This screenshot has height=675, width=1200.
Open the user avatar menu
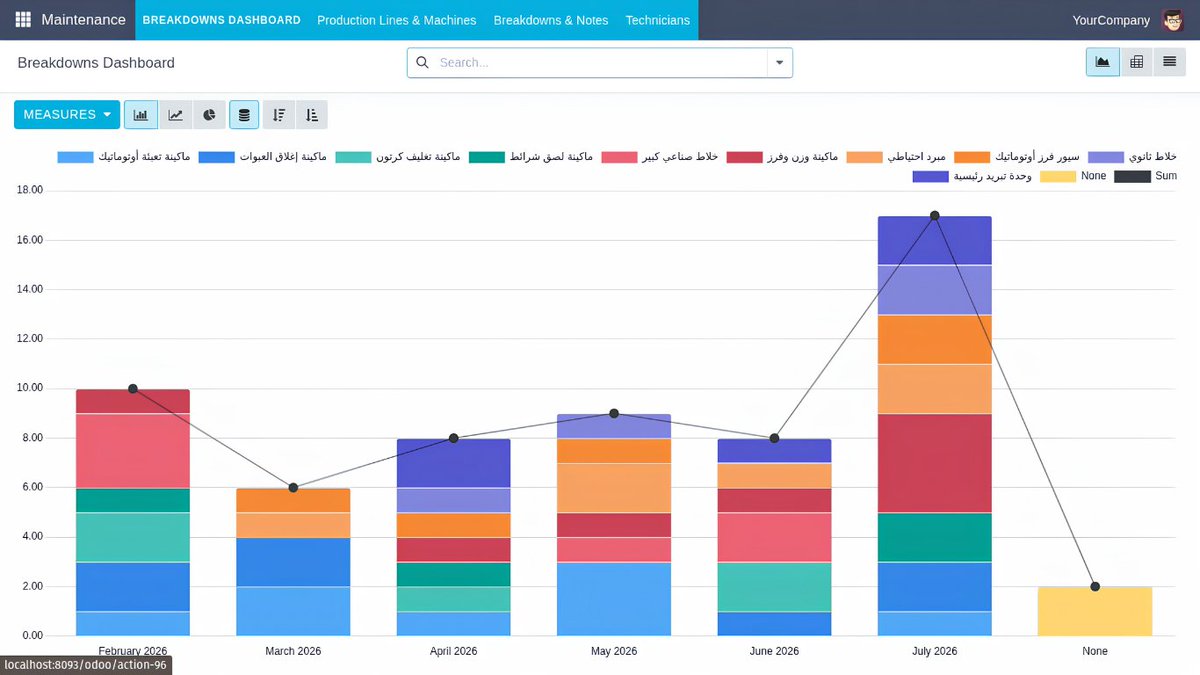tap(1172, 20)
